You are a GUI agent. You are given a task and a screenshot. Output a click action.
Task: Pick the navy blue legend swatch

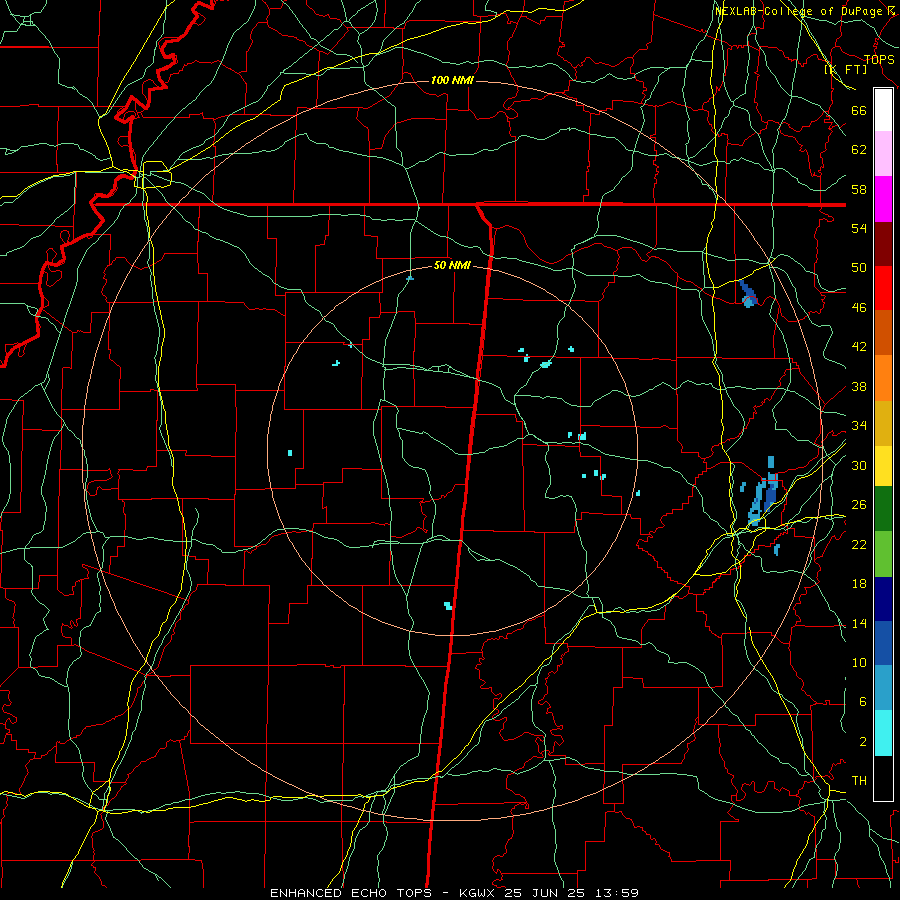(x=883, y=599)
